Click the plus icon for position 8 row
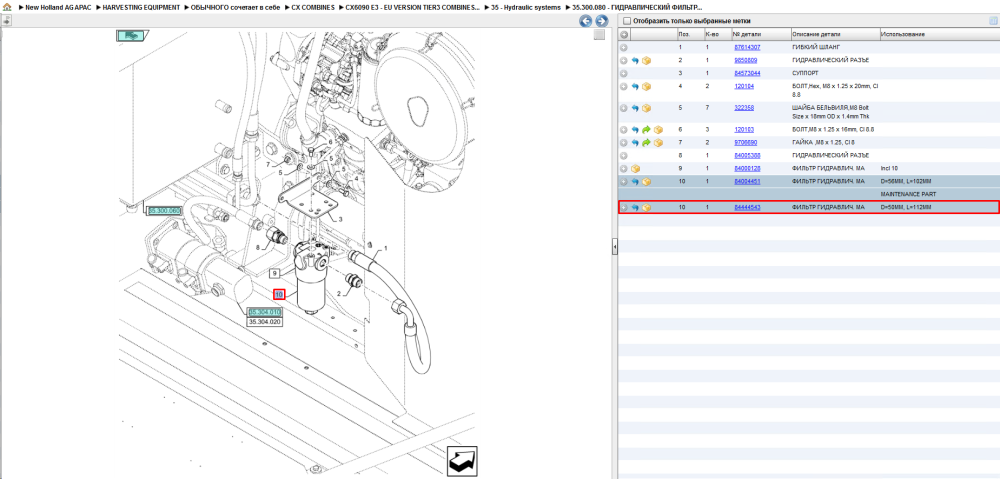 pyautogui.click(x=624, y=156)
